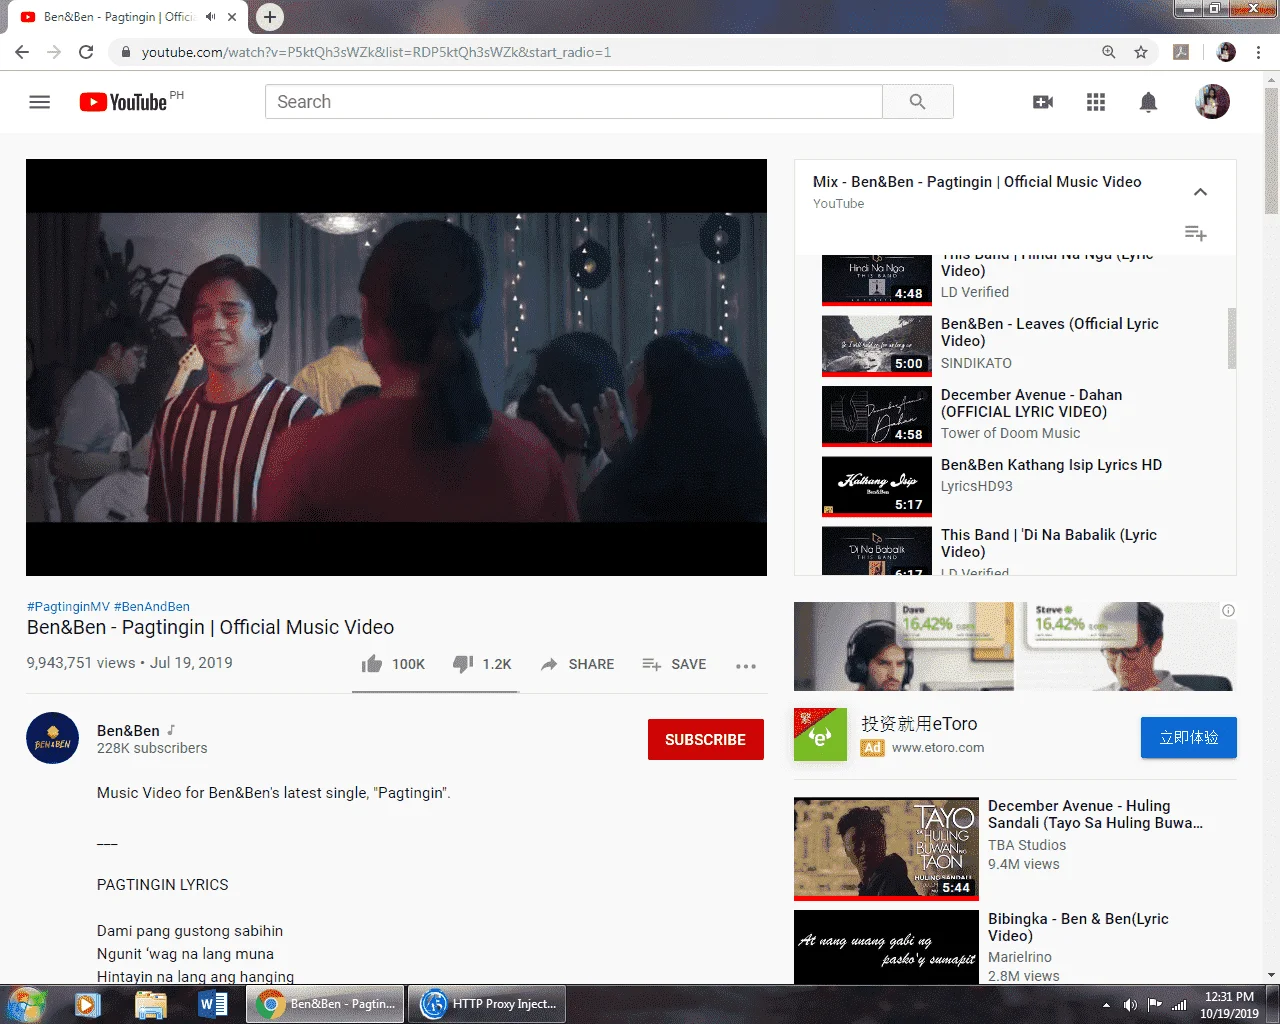
Task: Go to YouTube home via logo
Action: click(124, 102)
